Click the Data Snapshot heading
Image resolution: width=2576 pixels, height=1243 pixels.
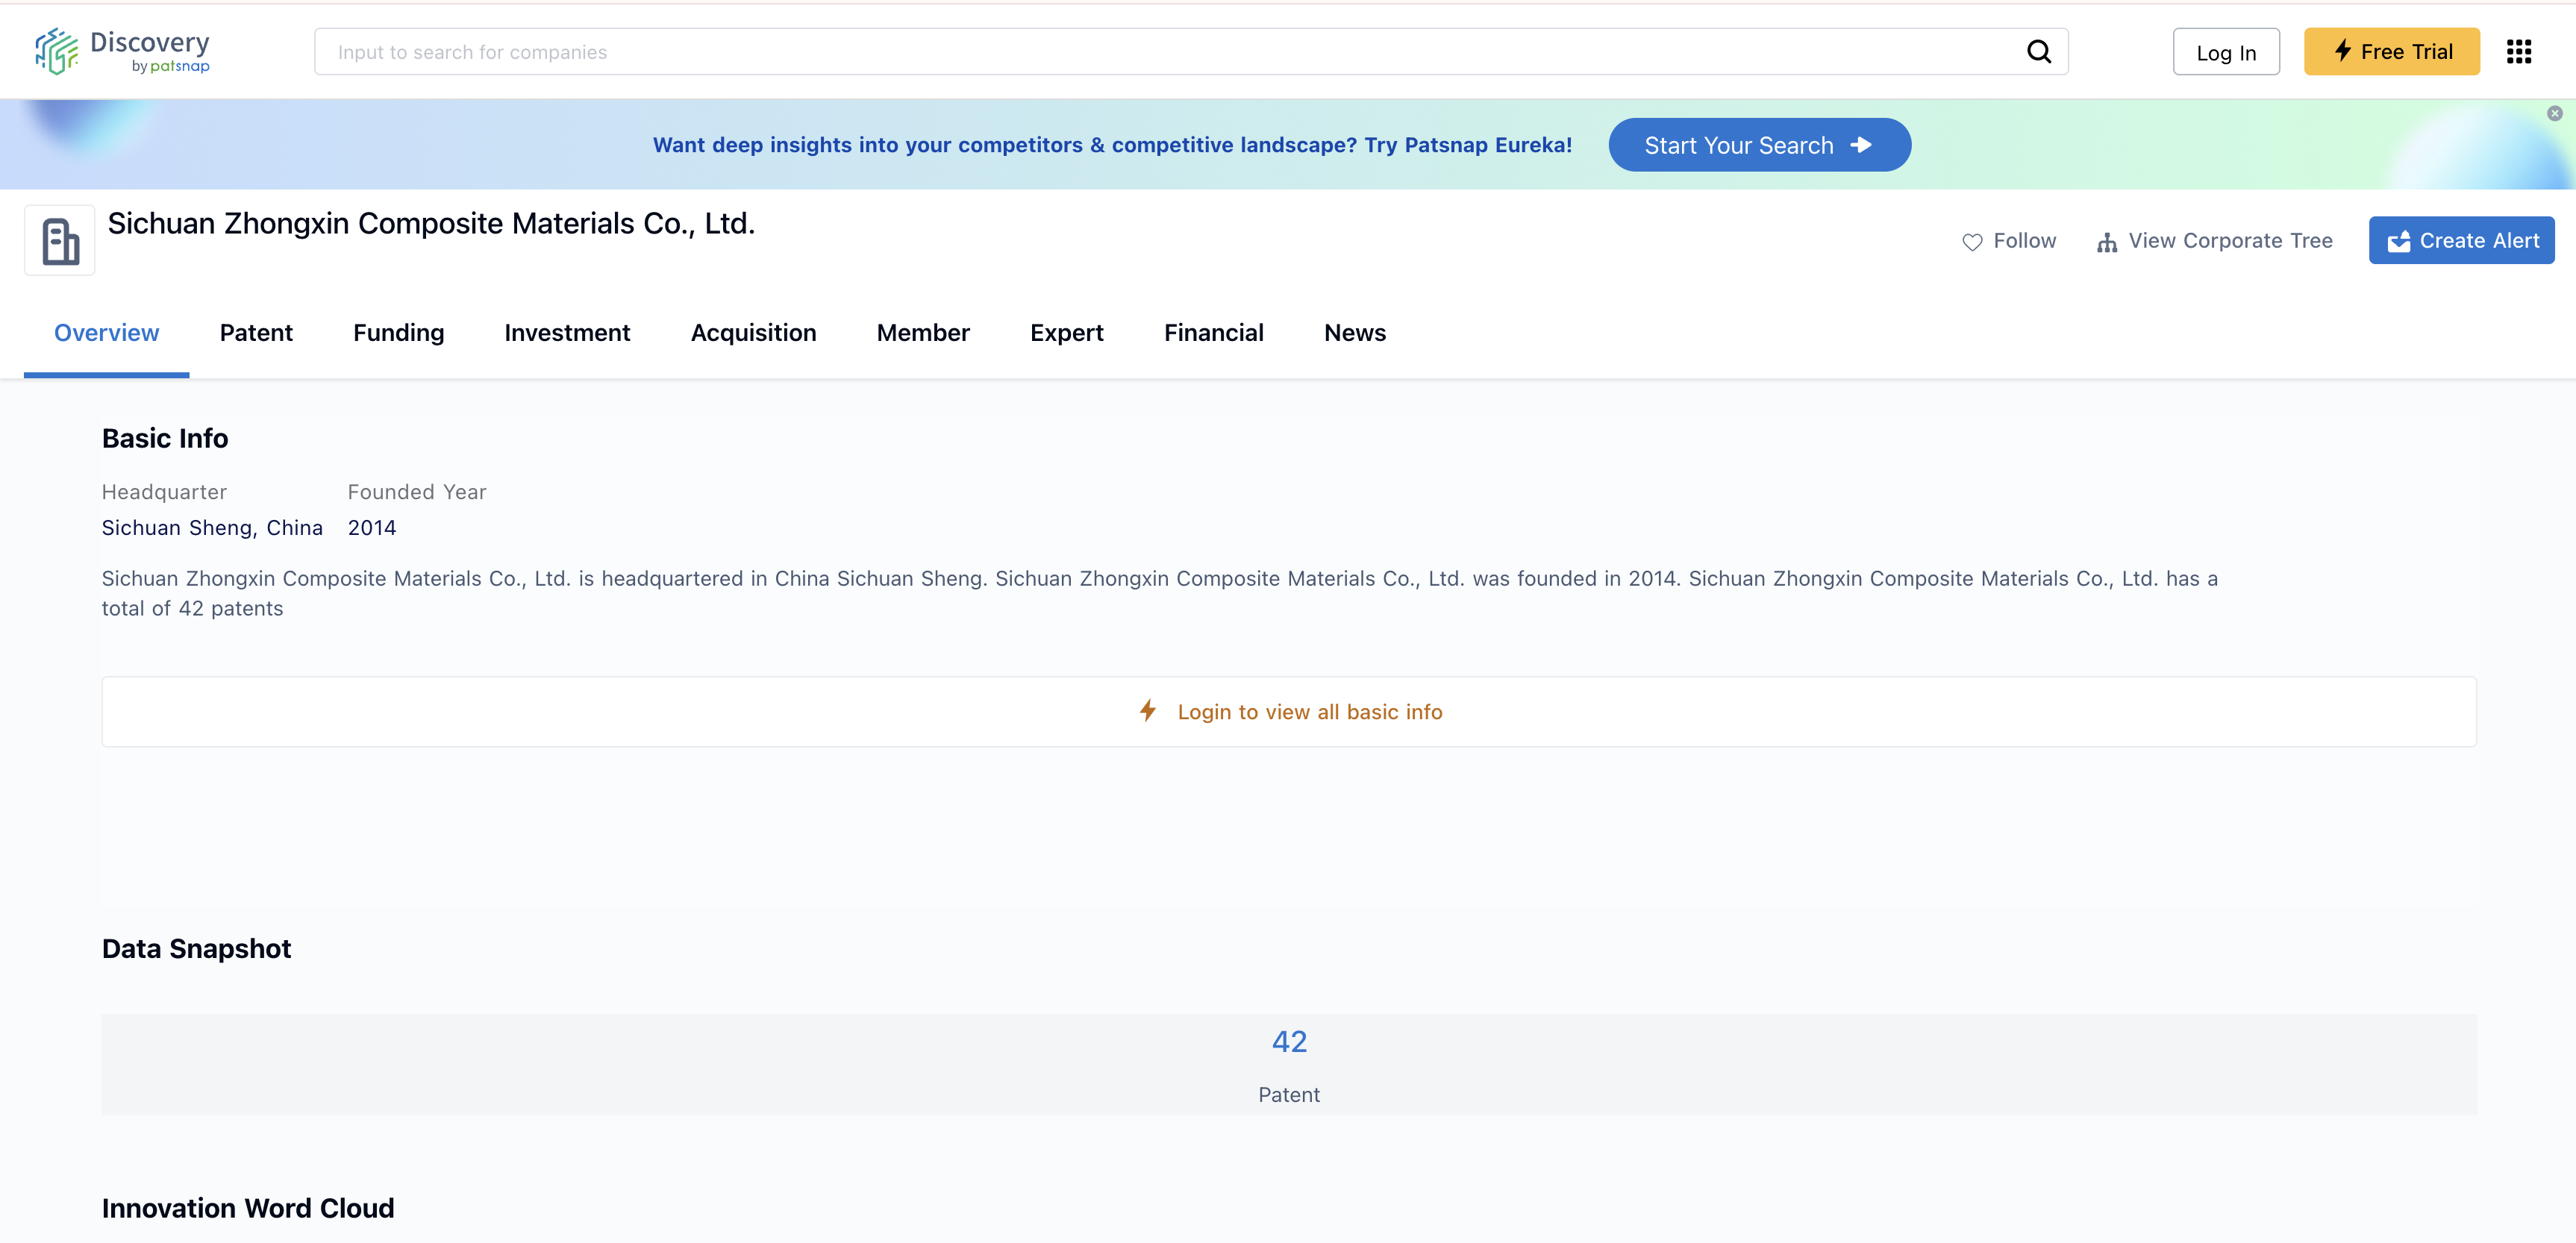(196, 949)
